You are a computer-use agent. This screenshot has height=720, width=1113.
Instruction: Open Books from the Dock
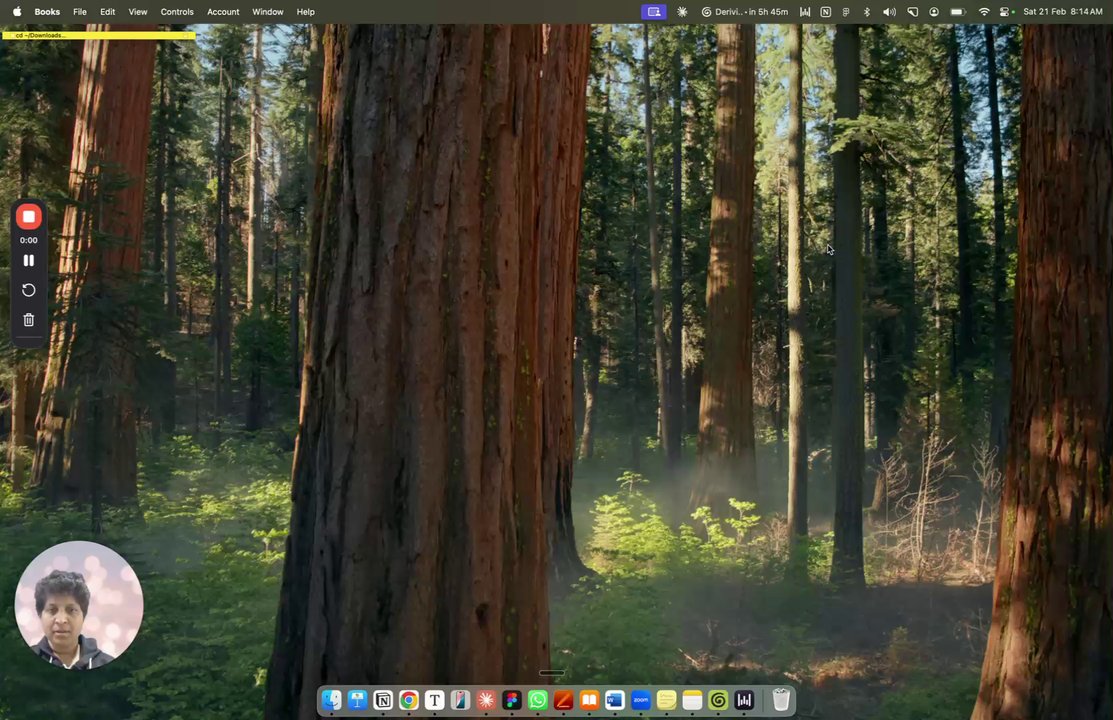(589, 700)
